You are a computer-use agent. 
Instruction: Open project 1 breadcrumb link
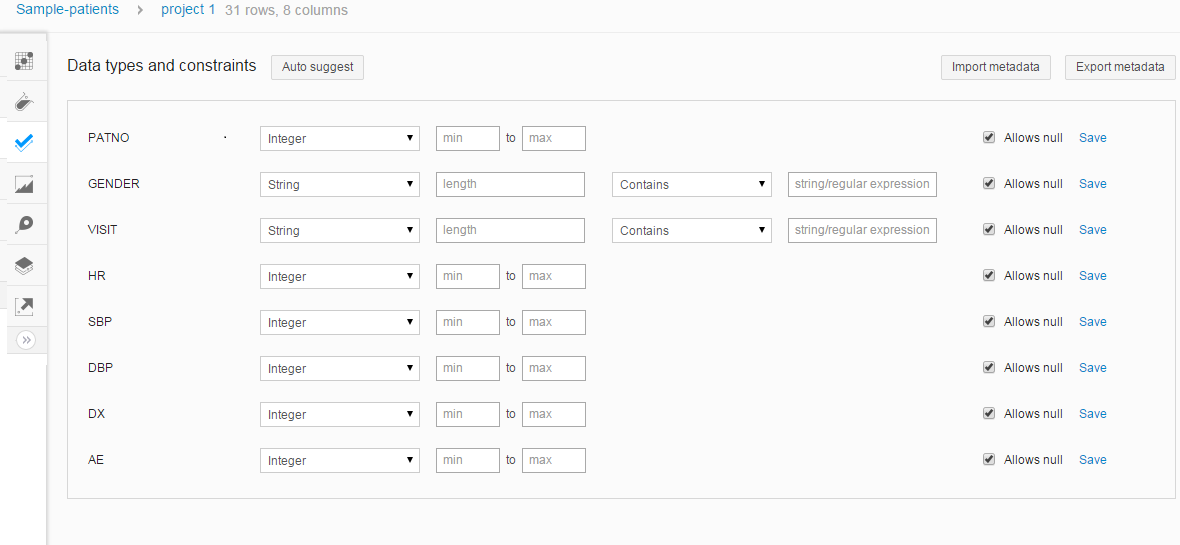coord(188,10)
